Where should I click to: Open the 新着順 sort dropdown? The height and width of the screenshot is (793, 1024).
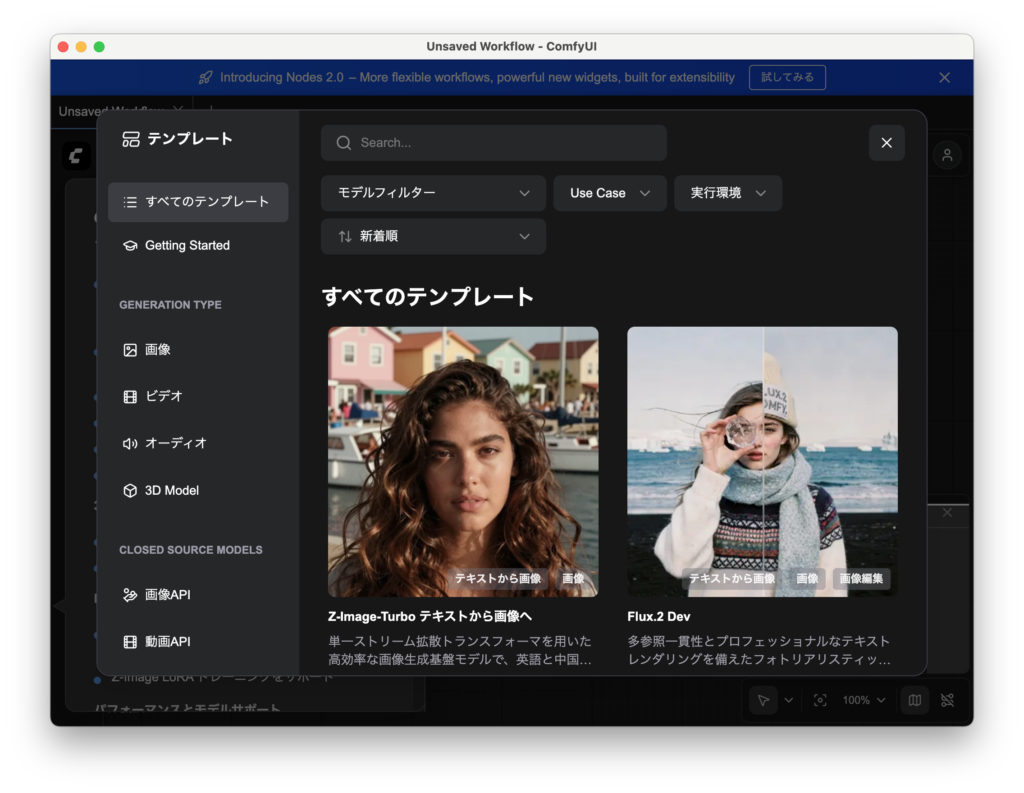click(433, 237)
